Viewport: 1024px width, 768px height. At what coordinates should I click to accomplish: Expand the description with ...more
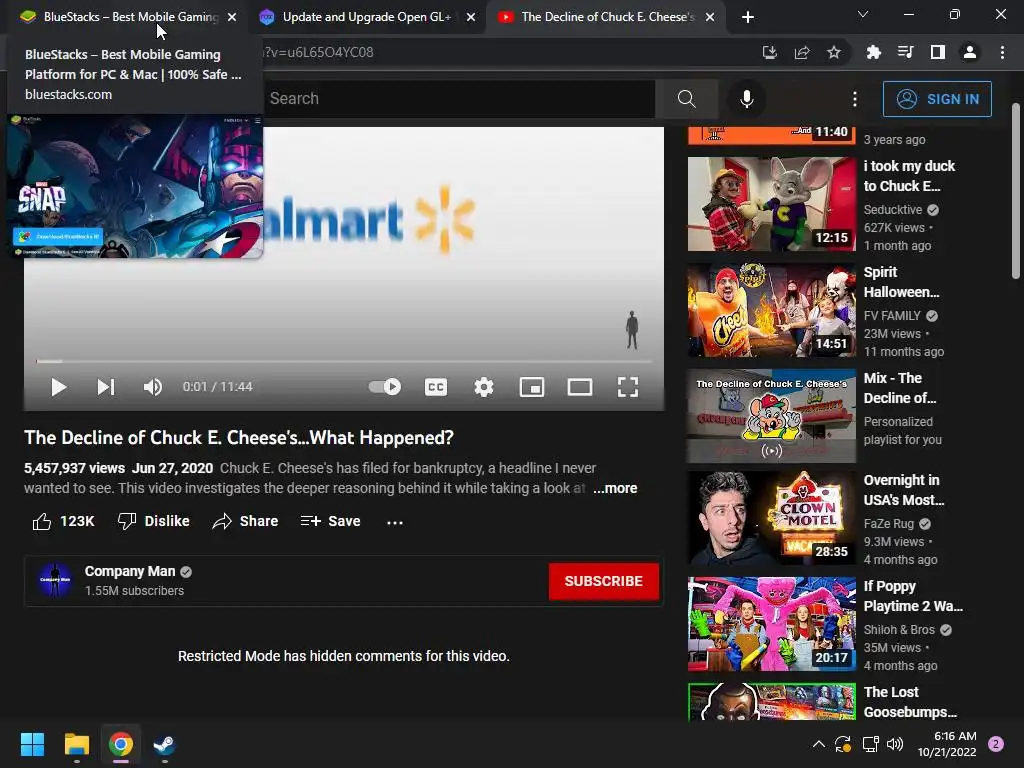click(615, 488)
